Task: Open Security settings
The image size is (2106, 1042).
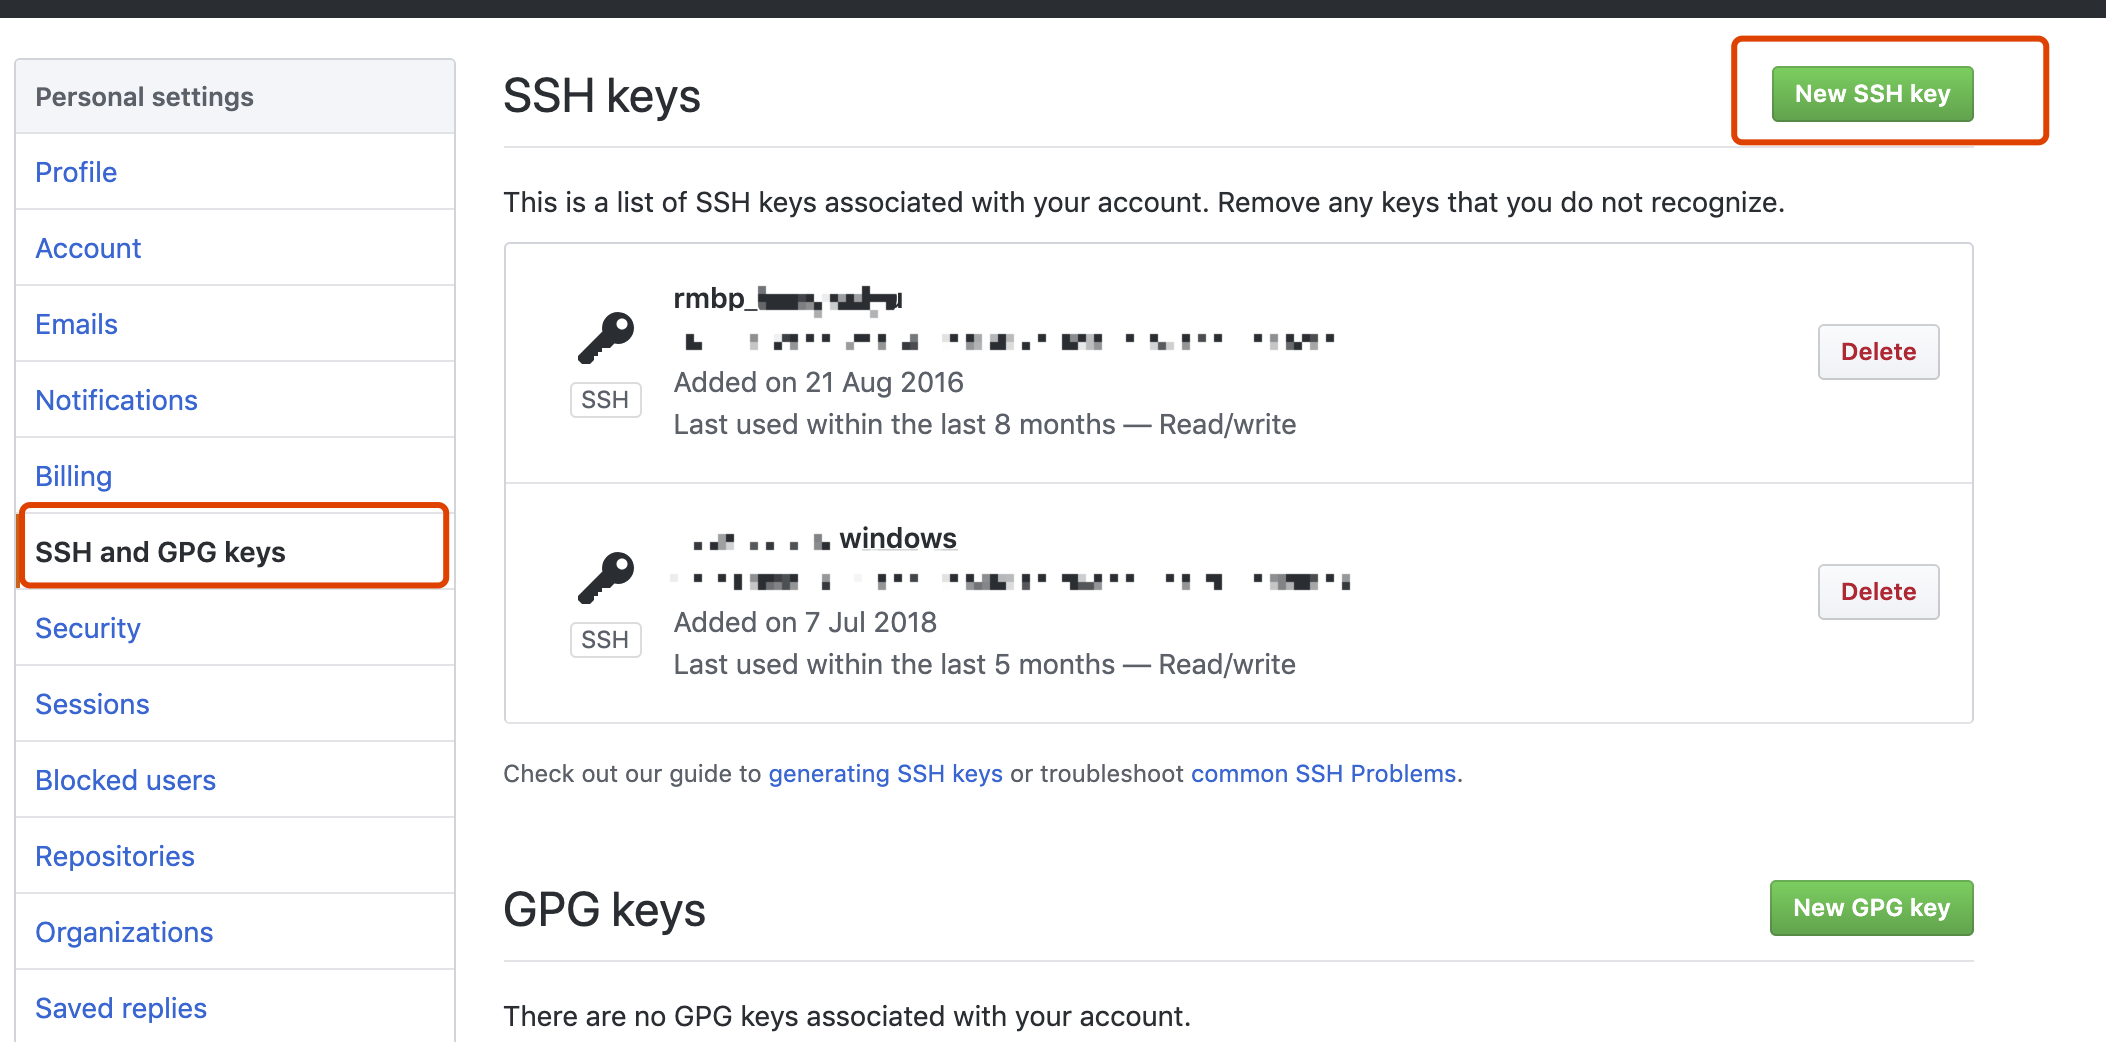Action: coord(88,628)
